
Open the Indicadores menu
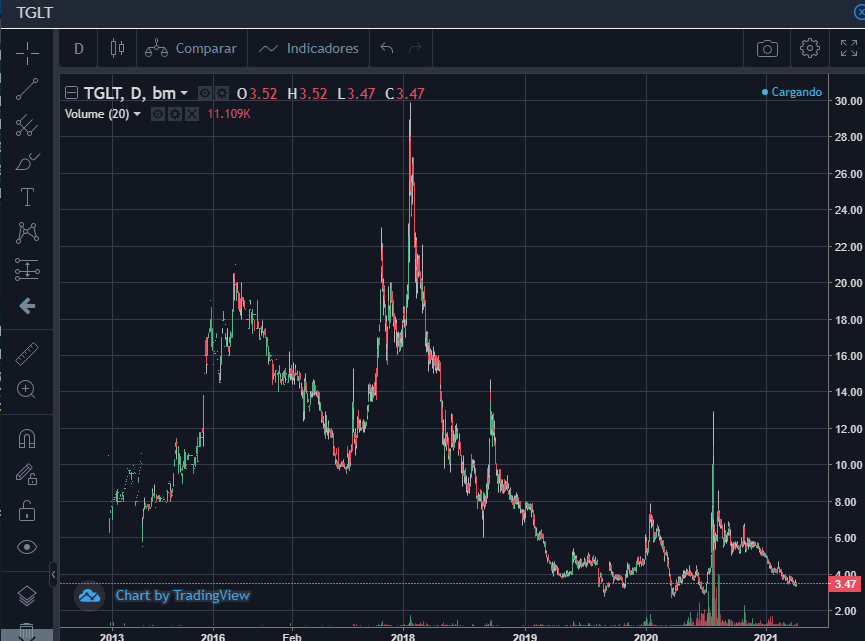coord(309,48)
